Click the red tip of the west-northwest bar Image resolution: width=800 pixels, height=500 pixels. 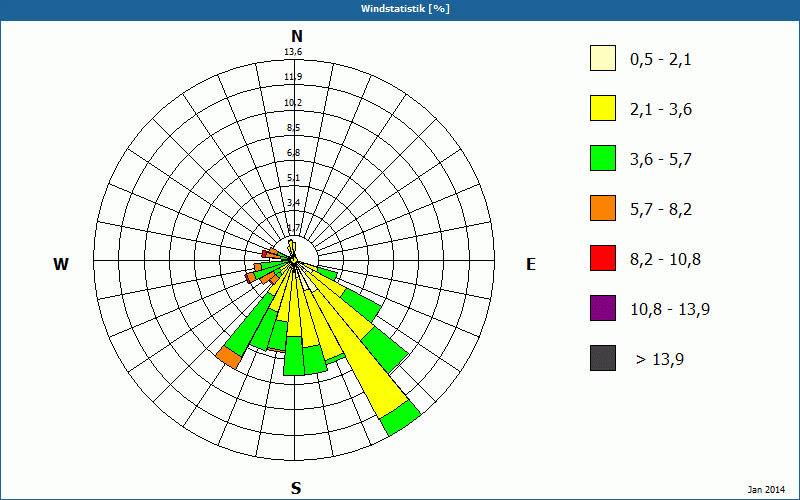tap(264, 254)
